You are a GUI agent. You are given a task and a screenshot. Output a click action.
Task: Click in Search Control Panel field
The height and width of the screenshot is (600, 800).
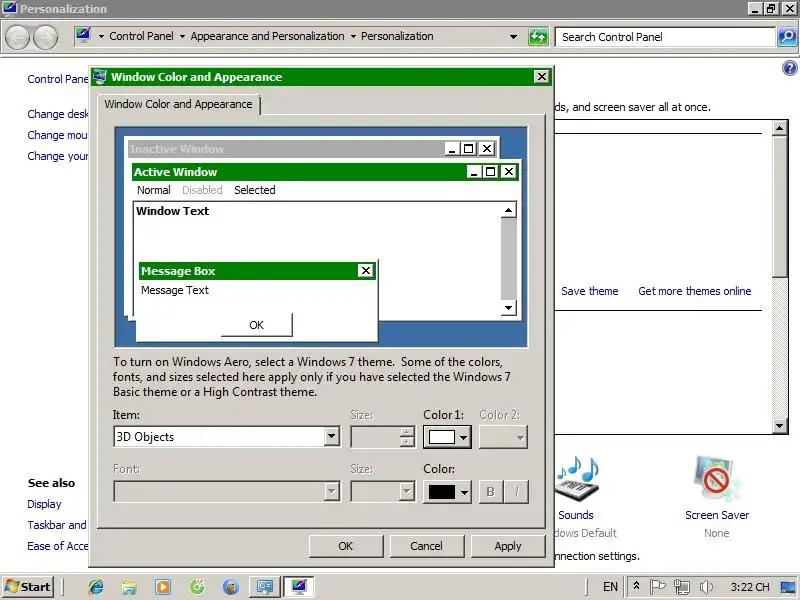click(x=665, y=37)
